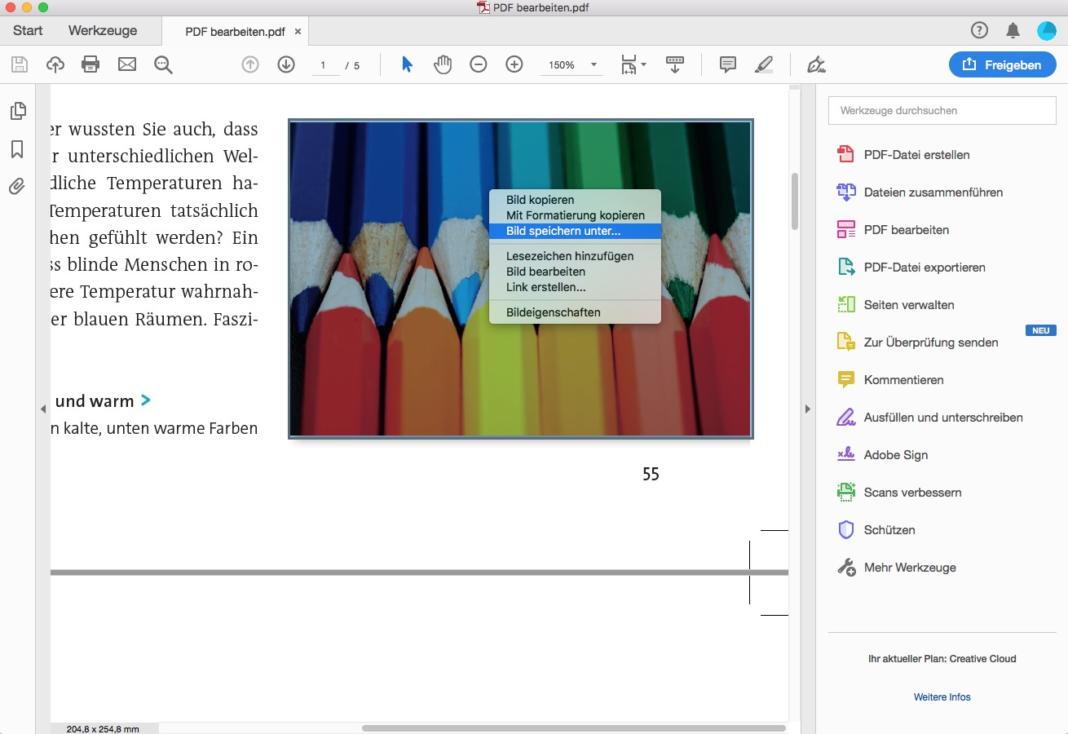Screen dimensions: 1068x734
Task: Choose Bild speichern unter...
Action: (x=575, y=231)
